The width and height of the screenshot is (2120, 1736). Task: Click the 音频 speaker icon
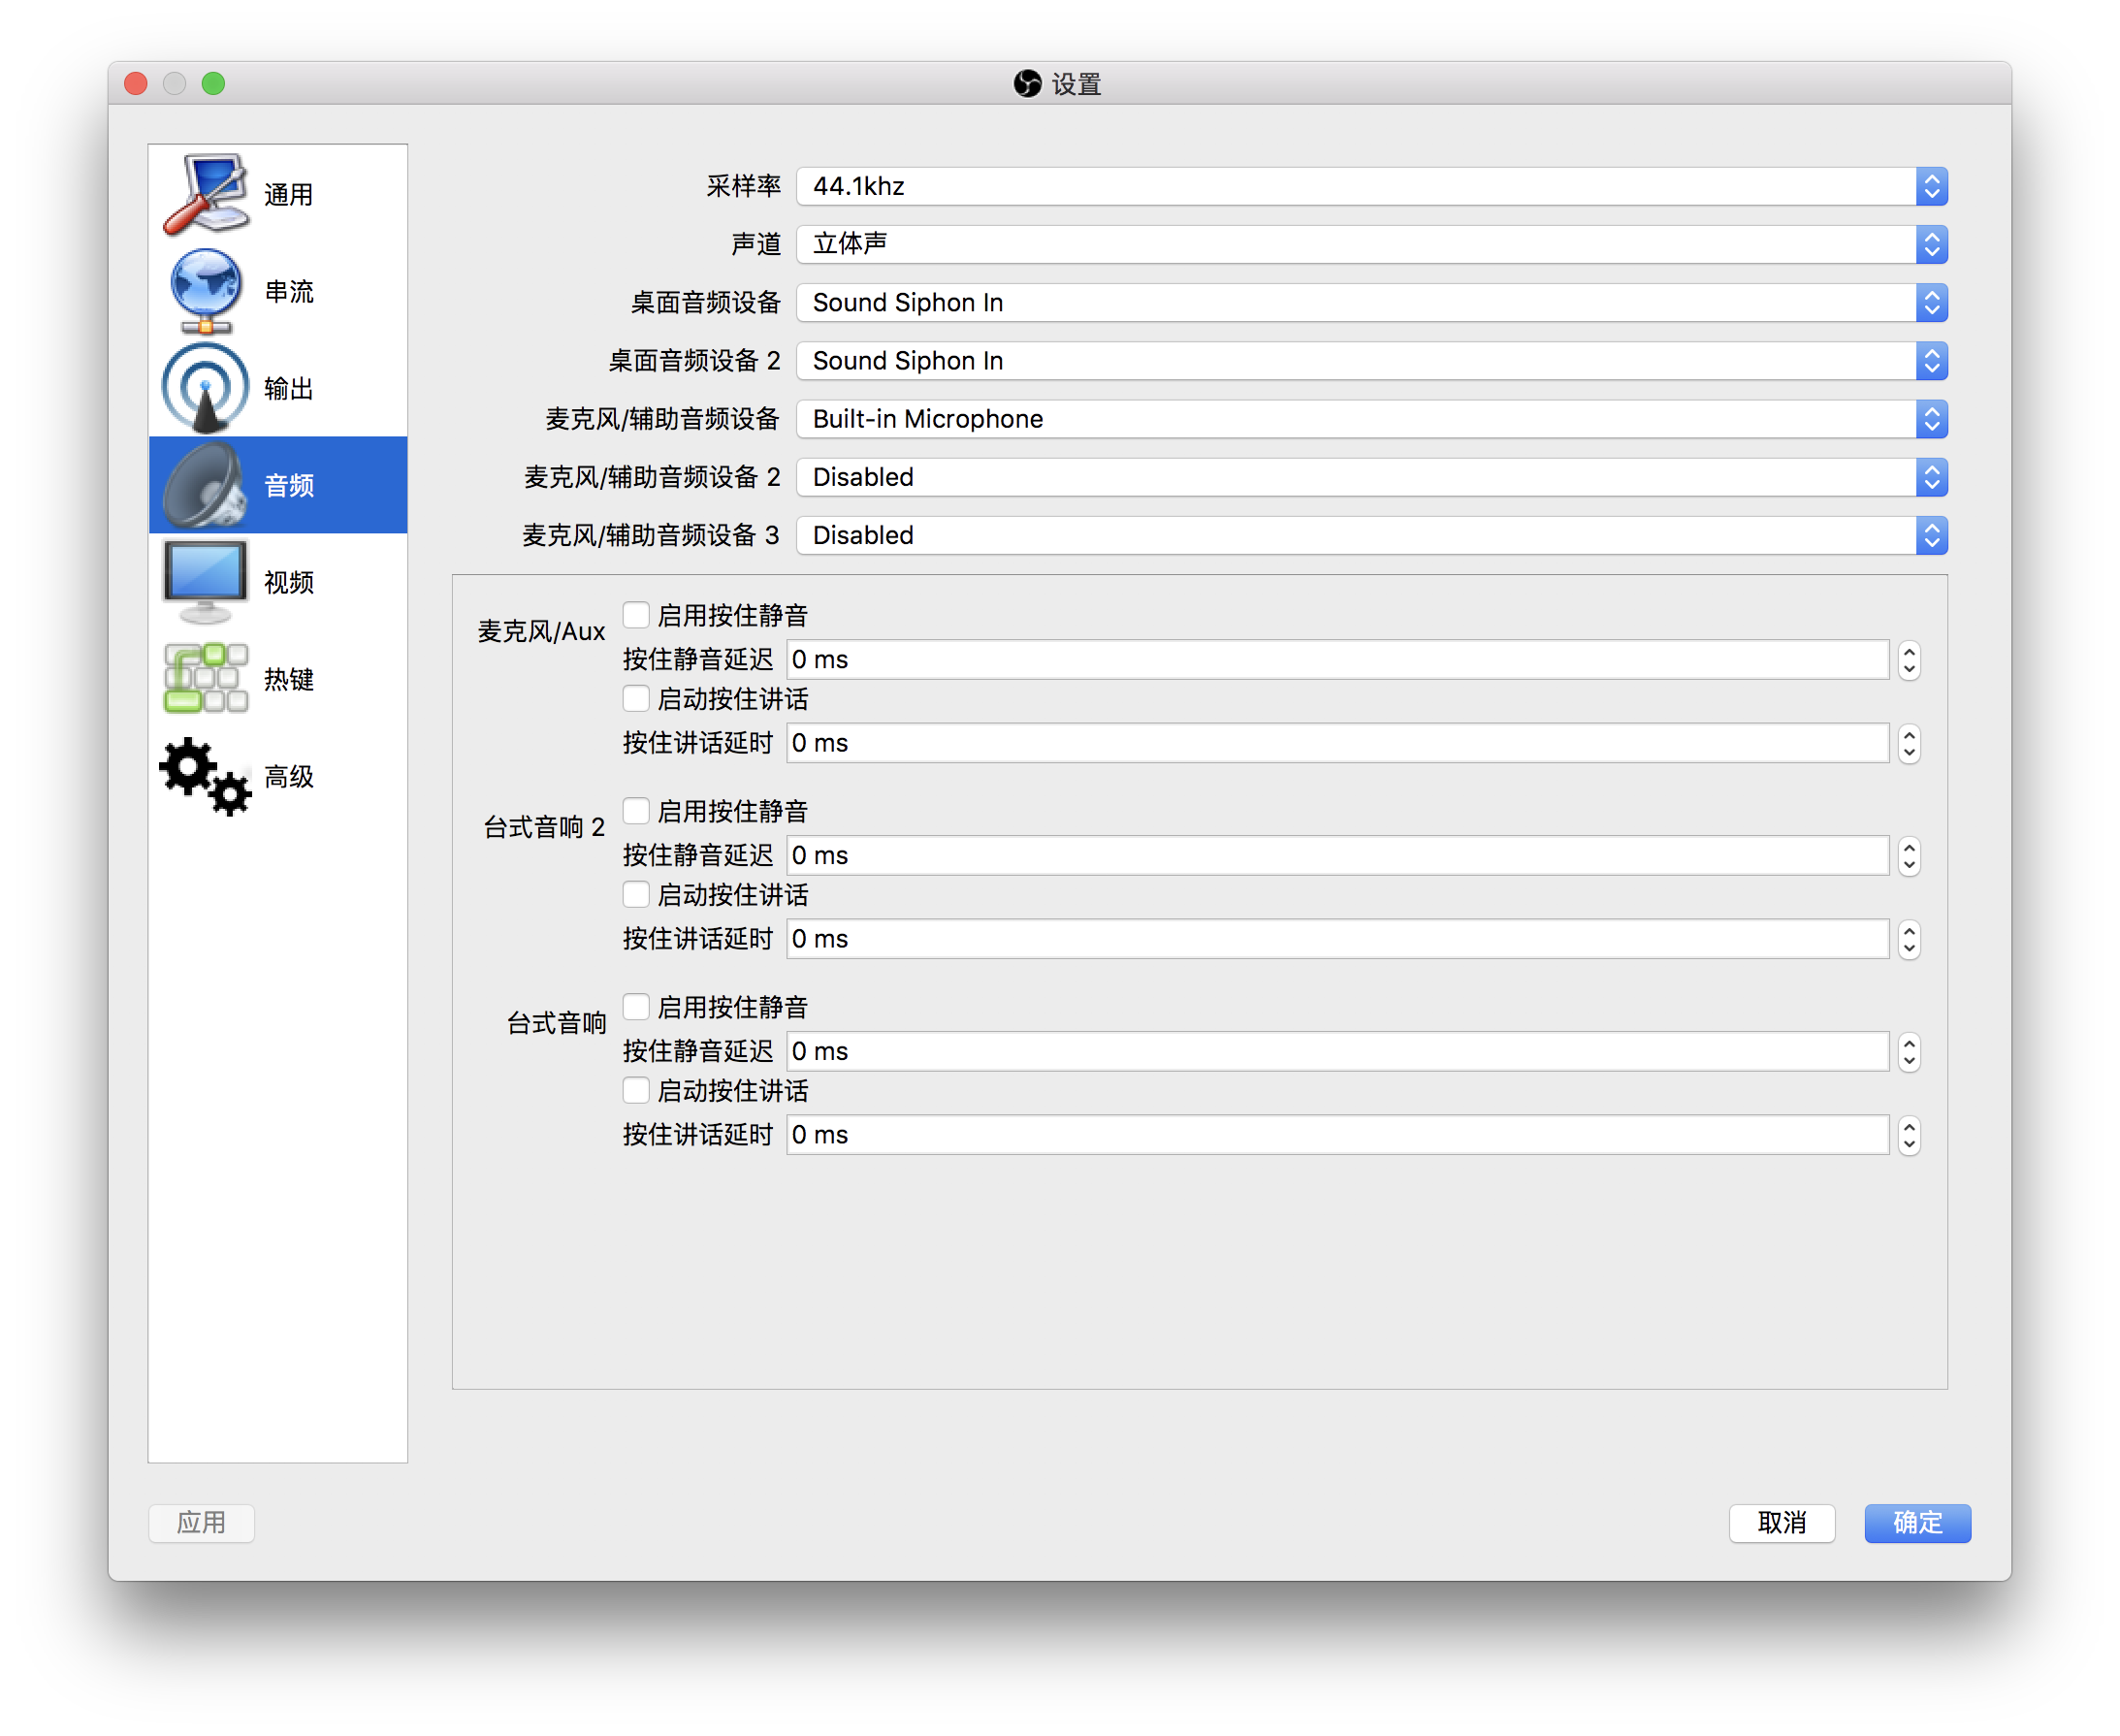point(205,485)
